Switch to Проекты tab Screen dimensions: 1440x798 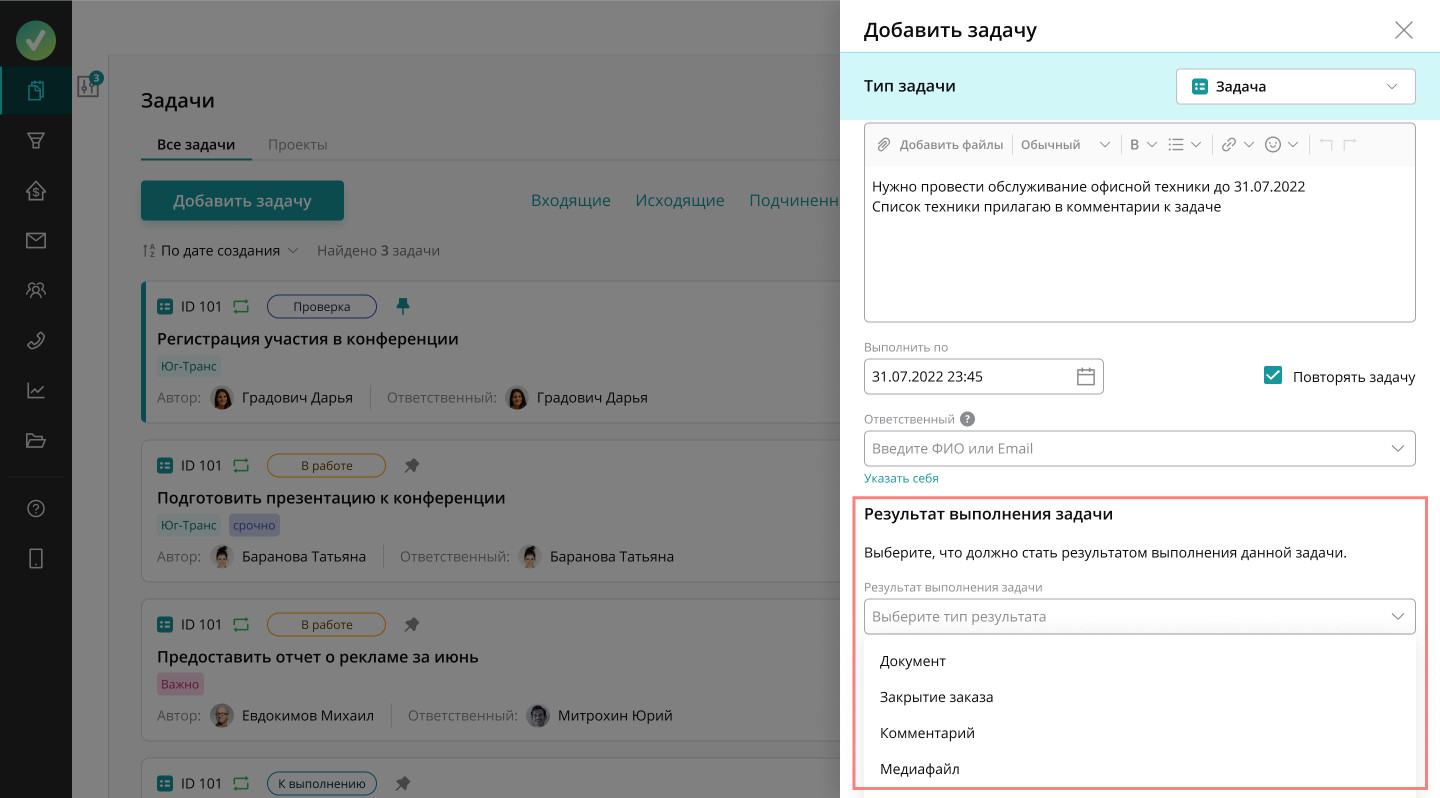[x=297, y=145]
